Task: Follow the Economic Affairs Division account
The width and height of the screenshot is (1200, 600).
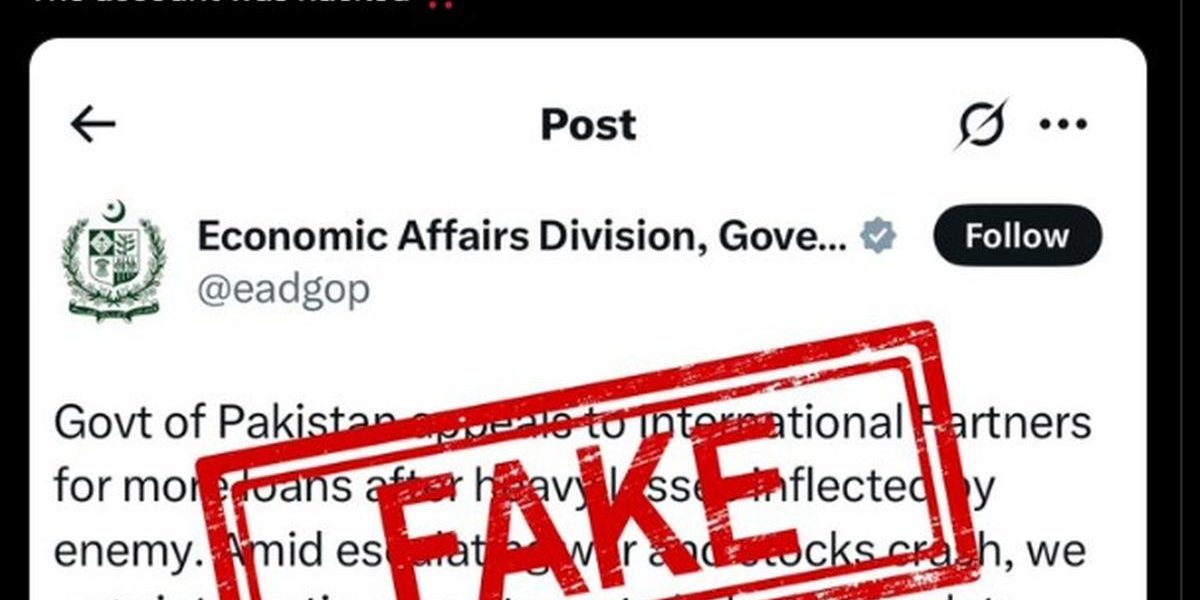Action: tap(1017, 236)
